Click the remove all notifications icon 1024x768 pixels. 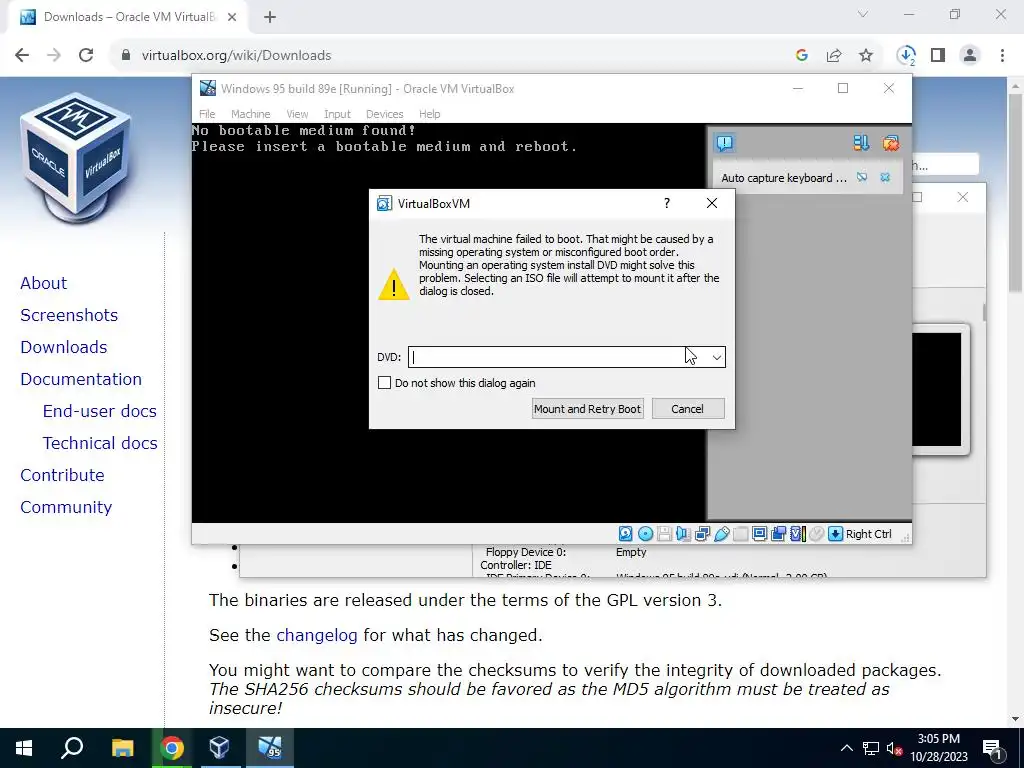[x=891, y=143]
